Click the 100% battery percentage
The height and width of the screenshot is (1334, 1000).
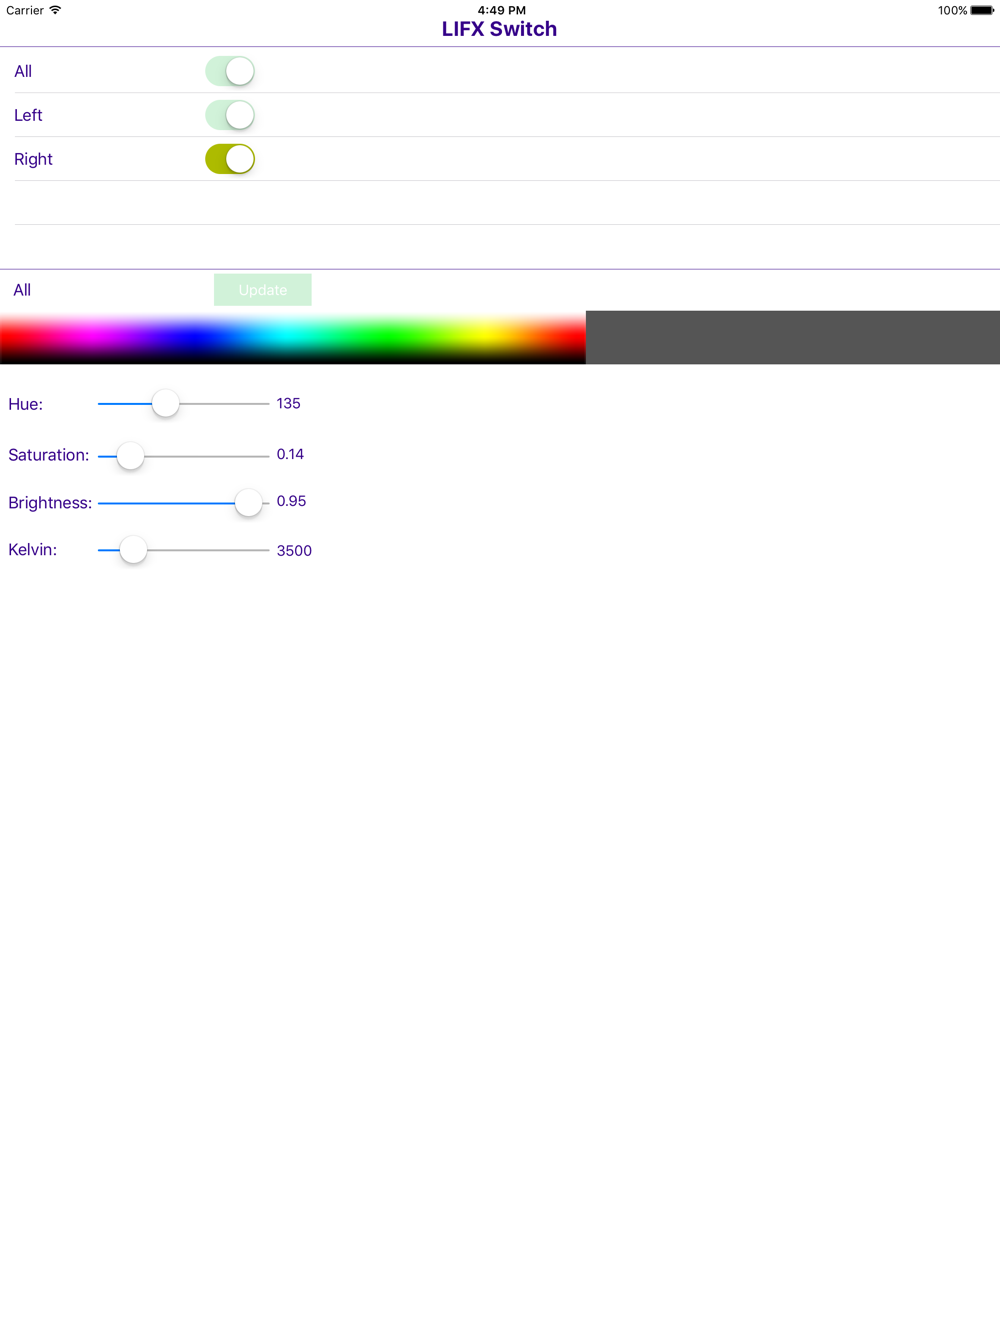[952, 11]
